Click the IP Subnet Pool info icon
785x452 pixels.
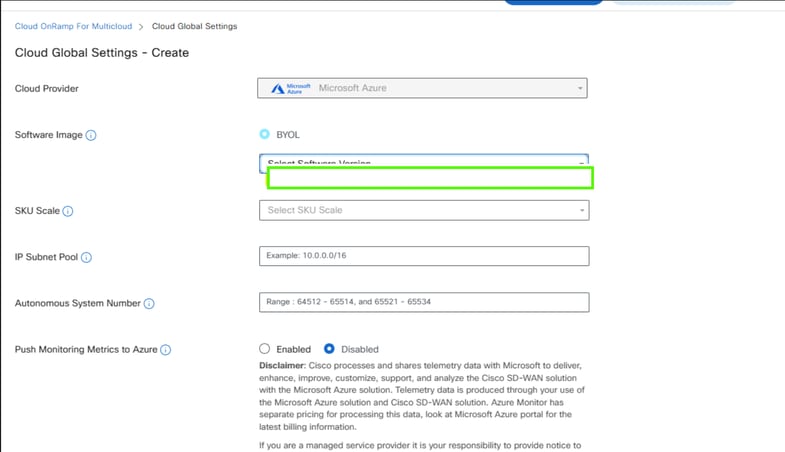(86, 257)
